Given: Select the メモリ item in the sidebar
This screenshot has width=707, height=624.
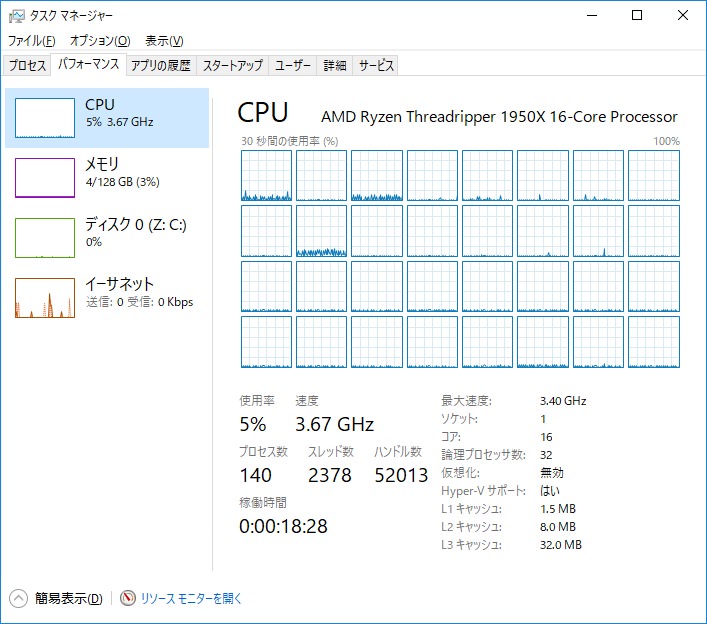Looking at the screenshot, I should point(107,178).
